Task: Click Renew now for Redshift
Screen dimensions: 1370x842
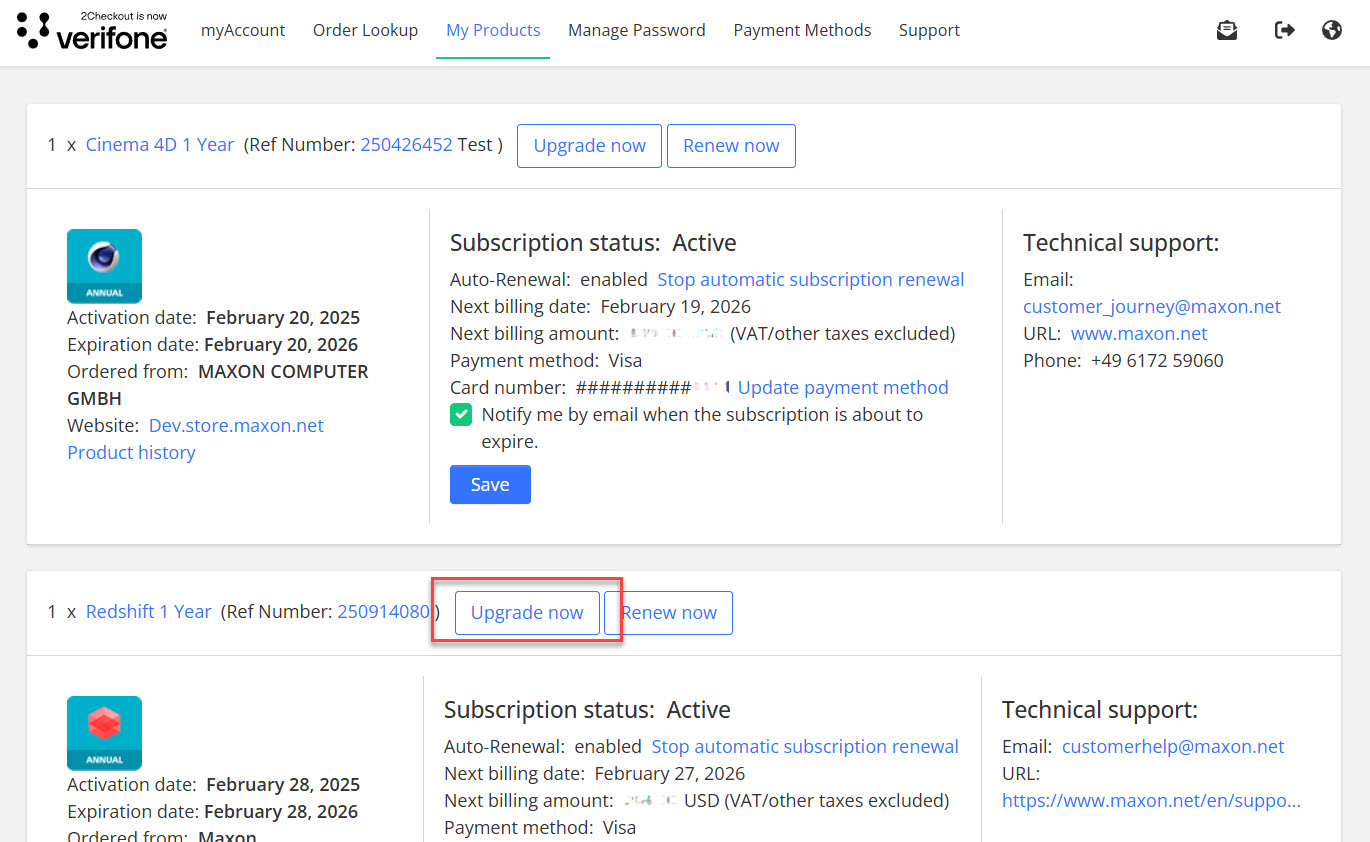Action: [x=669, y=613]
